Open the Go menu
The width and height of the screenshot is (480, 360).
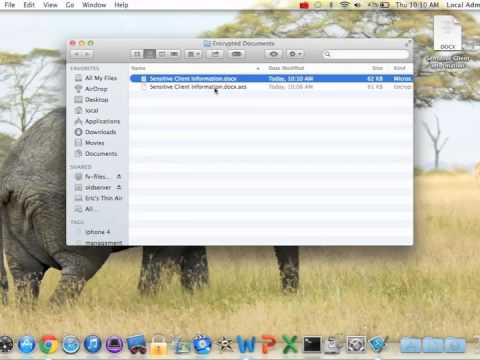(70, 5)
